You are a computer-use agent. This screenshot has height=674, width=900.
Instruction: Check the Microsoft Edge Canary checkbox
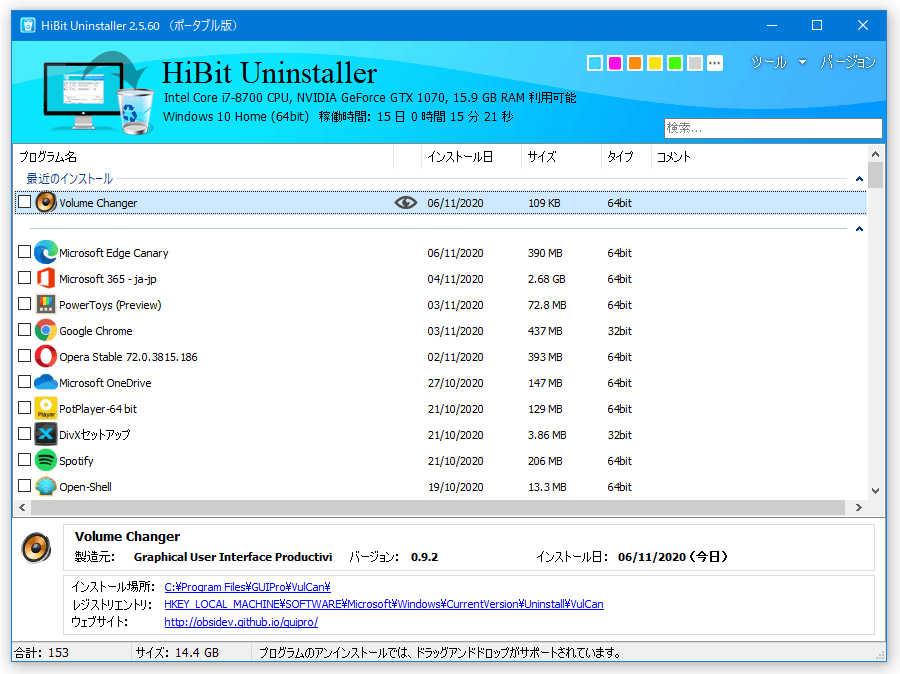coord(24,252)
